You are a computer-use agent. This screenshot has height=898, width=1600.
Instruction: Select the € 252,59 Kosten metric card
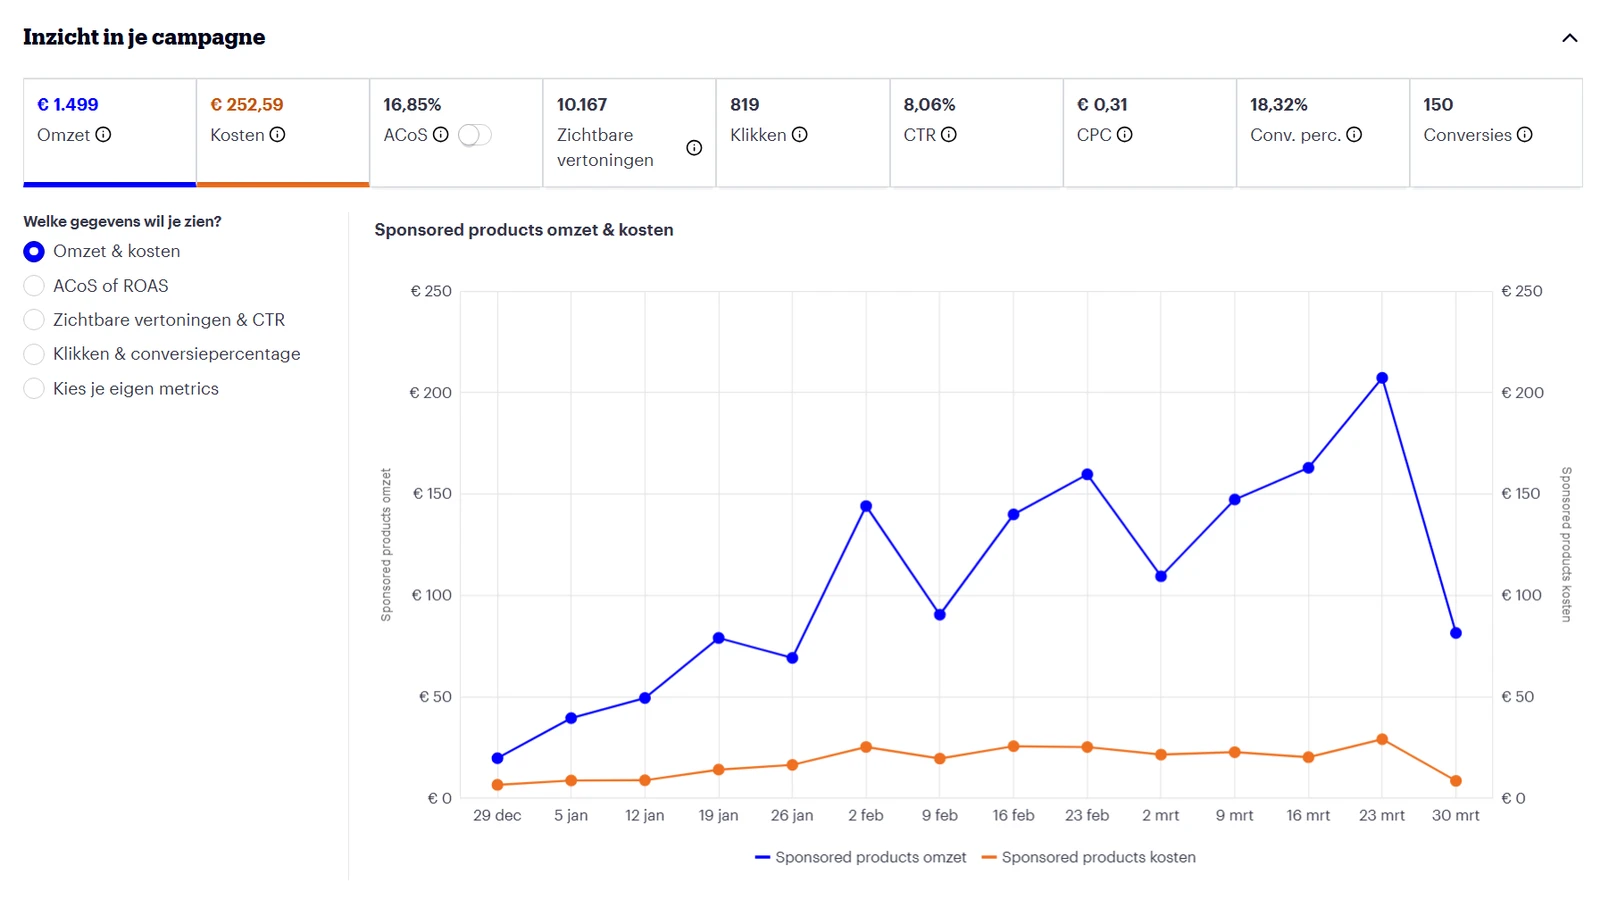pyautogui.click(x=283, y=133)
